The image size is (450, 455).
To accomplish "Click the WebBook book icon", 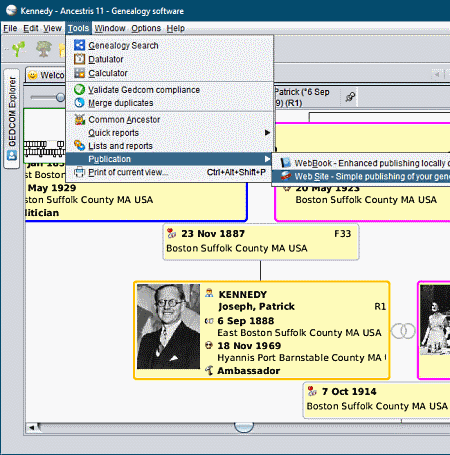I will point(286,163).
